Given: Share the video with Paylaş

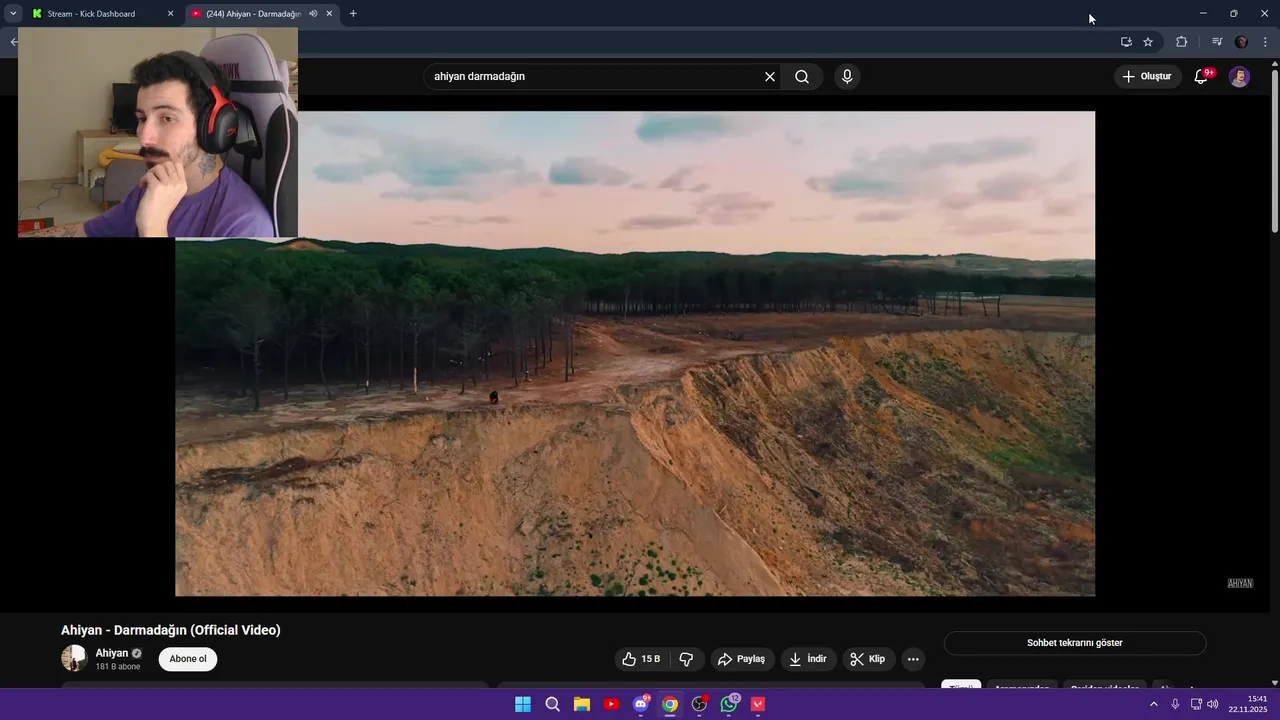Looking at the screenshot, I should pyautogui.click(x=742, y=659).
